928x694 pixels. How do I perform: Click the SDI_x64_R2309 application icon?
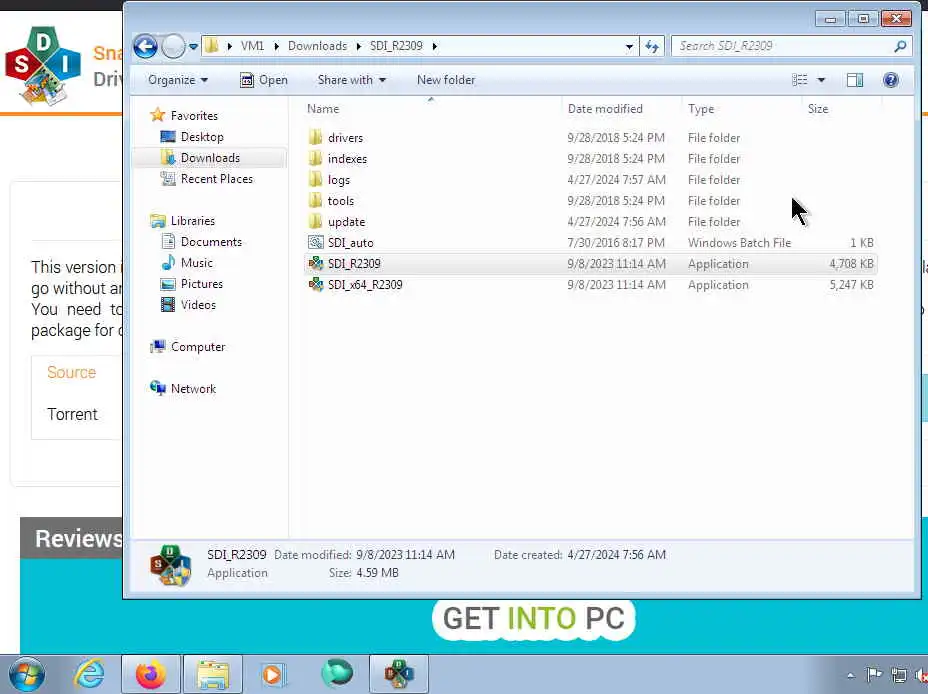(316, 285)
